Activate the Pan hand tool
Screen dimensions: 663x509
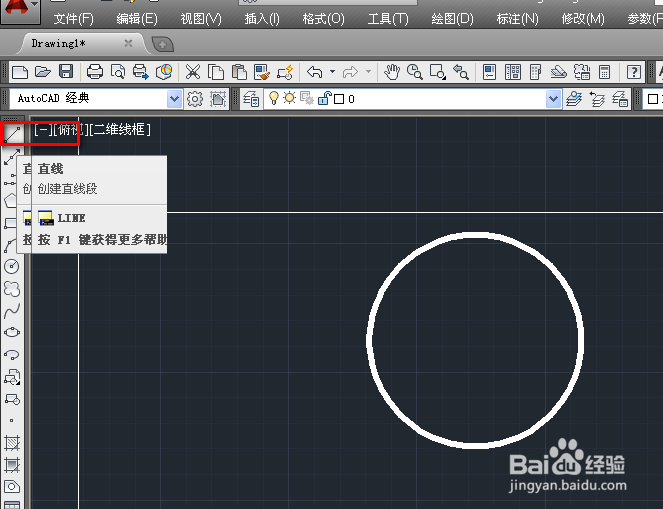392,72
